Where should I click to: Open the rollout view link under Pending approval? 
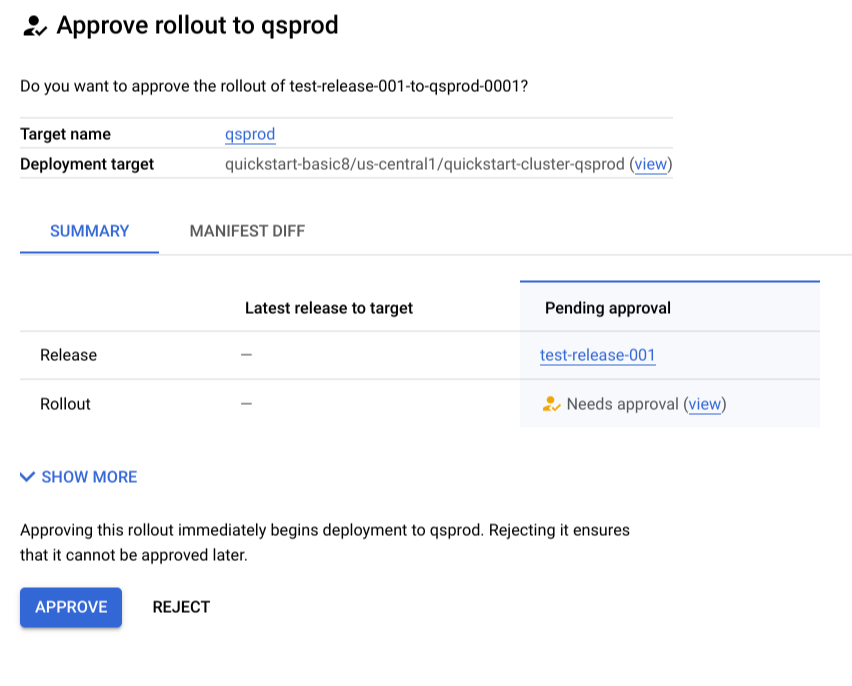pos(705,404)
